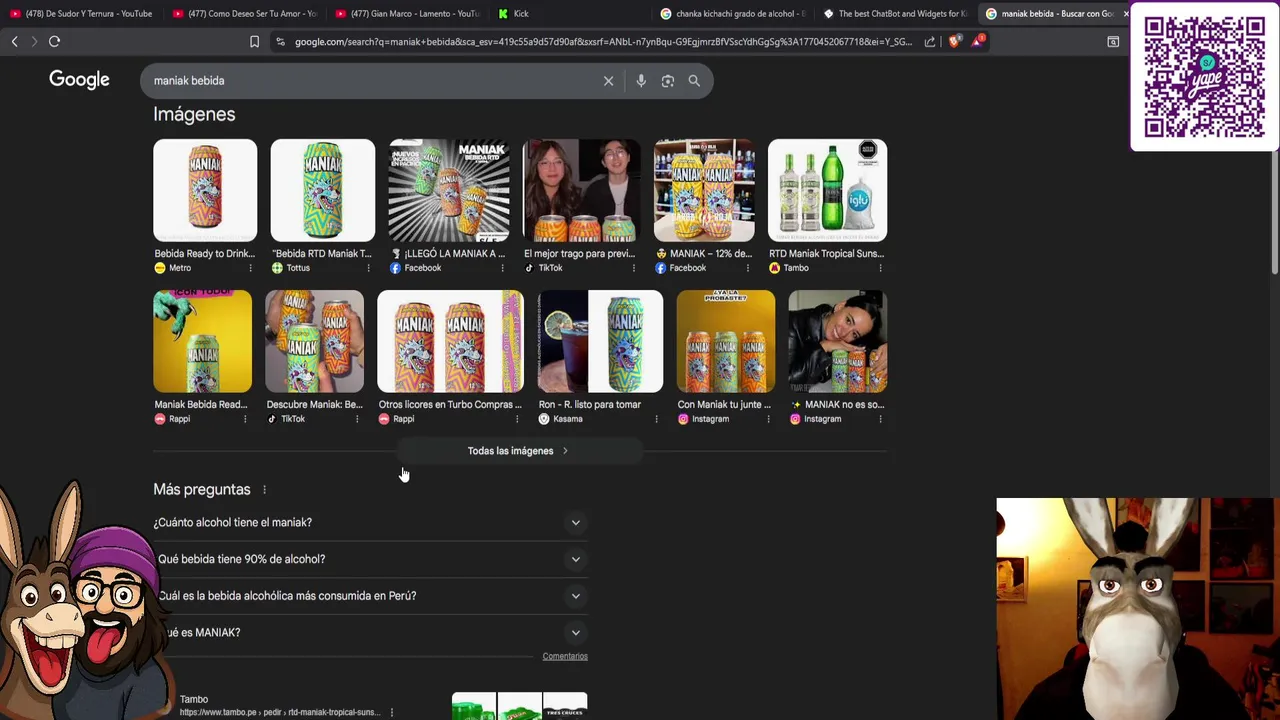1280x720 pixels.
Task: Go back with the browser back arrow
Action: click(x=14, y=41)
